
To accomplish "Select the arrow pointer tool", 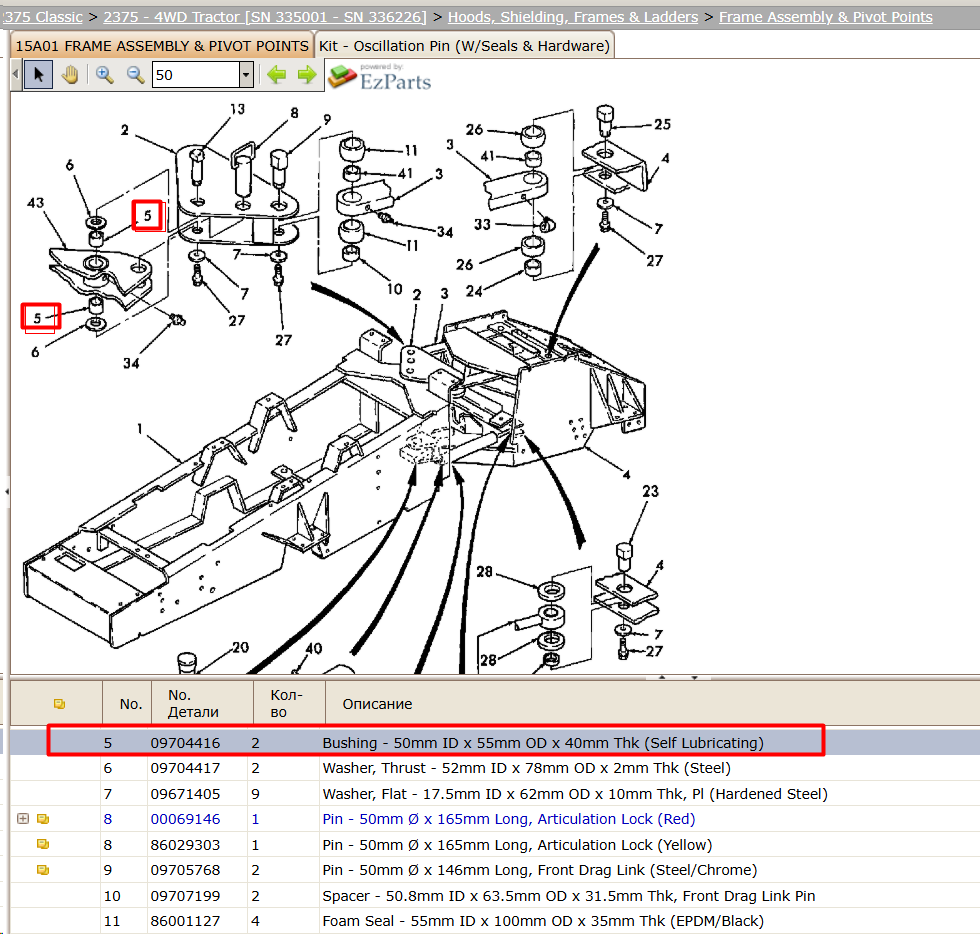I will coord(38,75).
